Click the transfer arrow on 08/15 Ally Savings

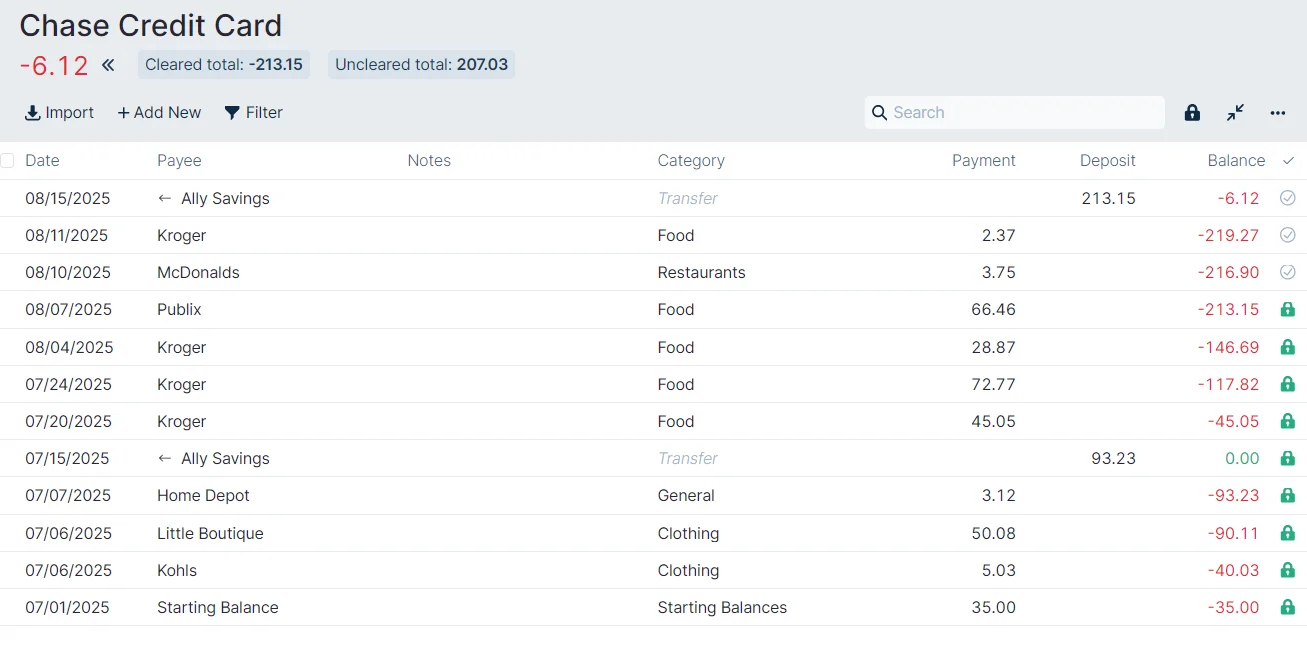point(165,198)
